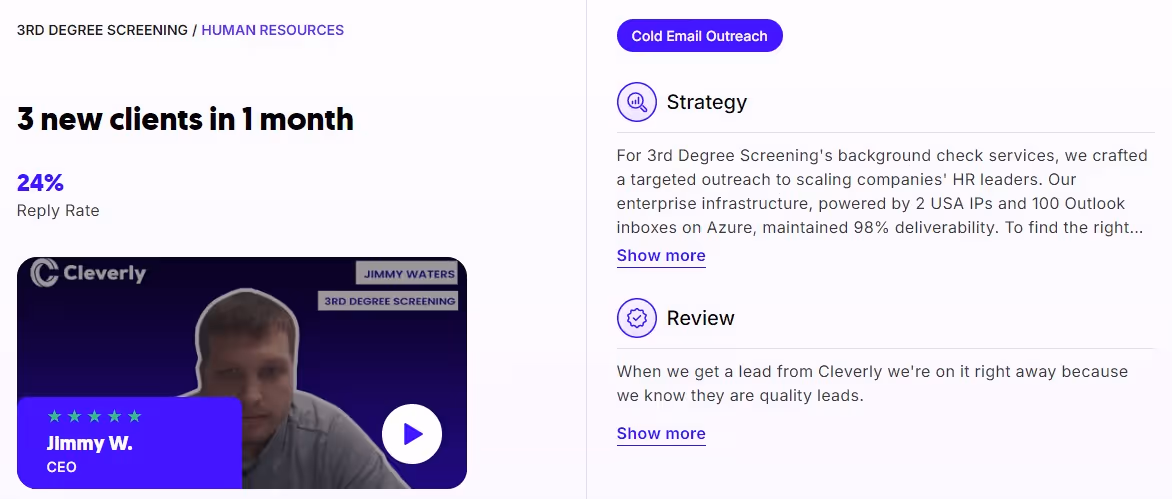Click the 3RD DEGREE SCREENING tag in video

click(x=388, y=302)
